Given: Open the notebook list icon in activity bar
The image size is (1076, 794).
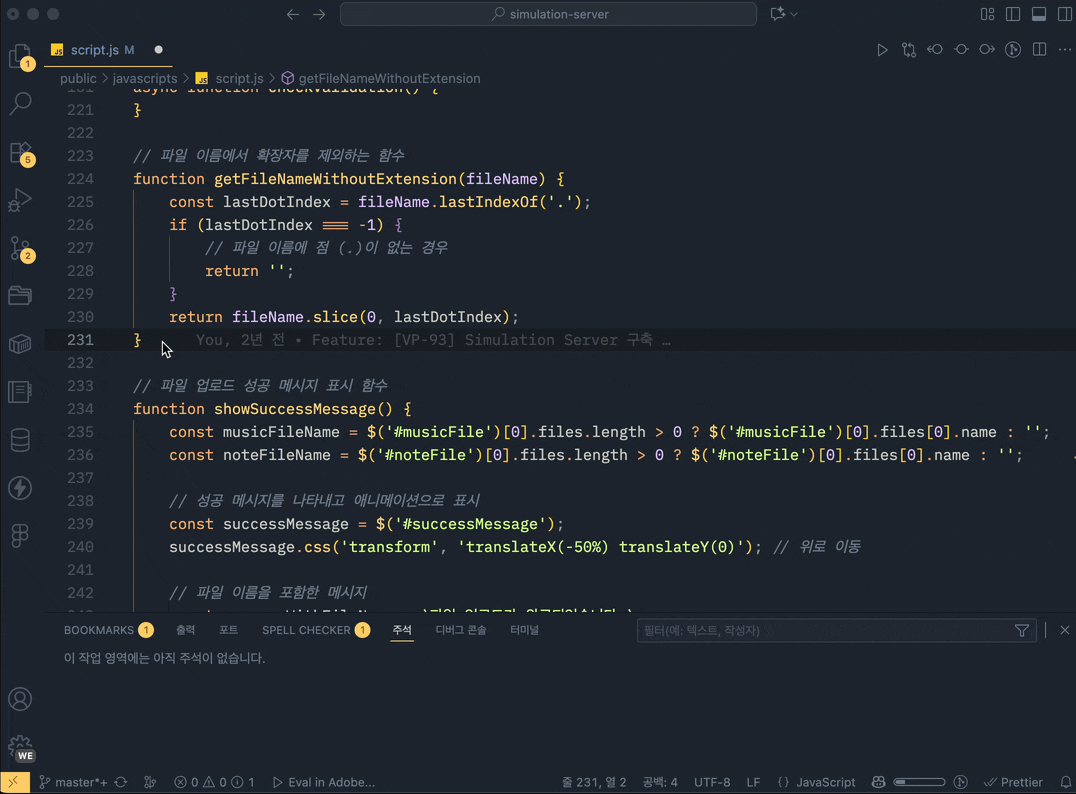Looking at the screenshot, I should tap(20, 392).
